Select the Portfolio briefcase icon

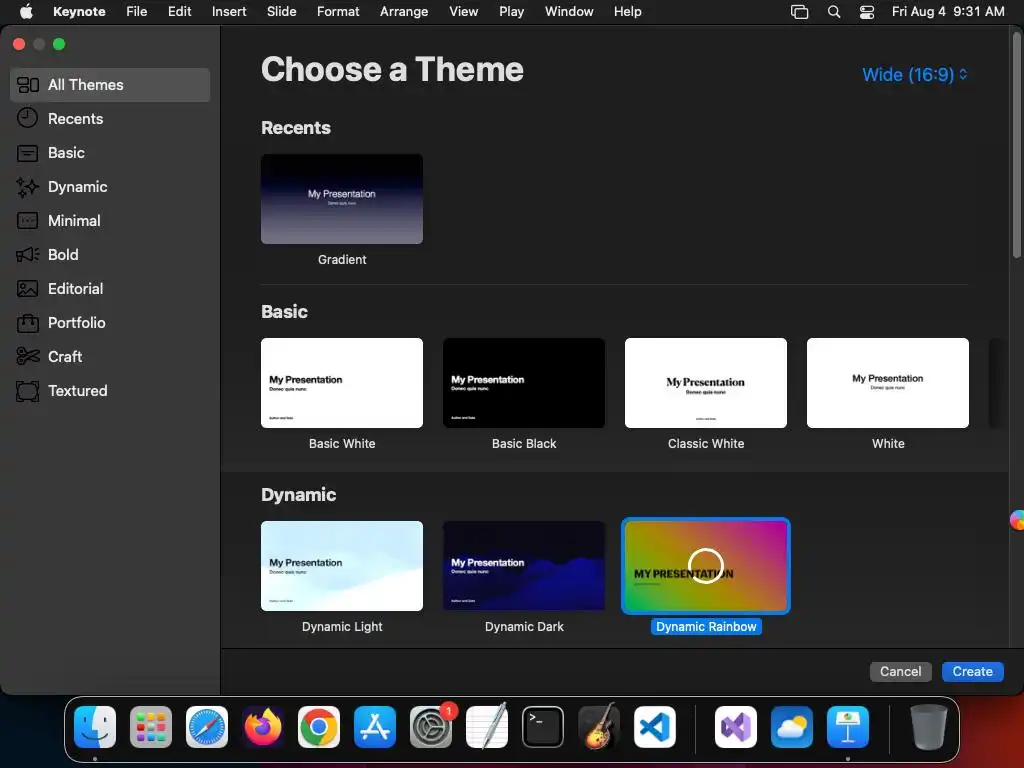27,323
